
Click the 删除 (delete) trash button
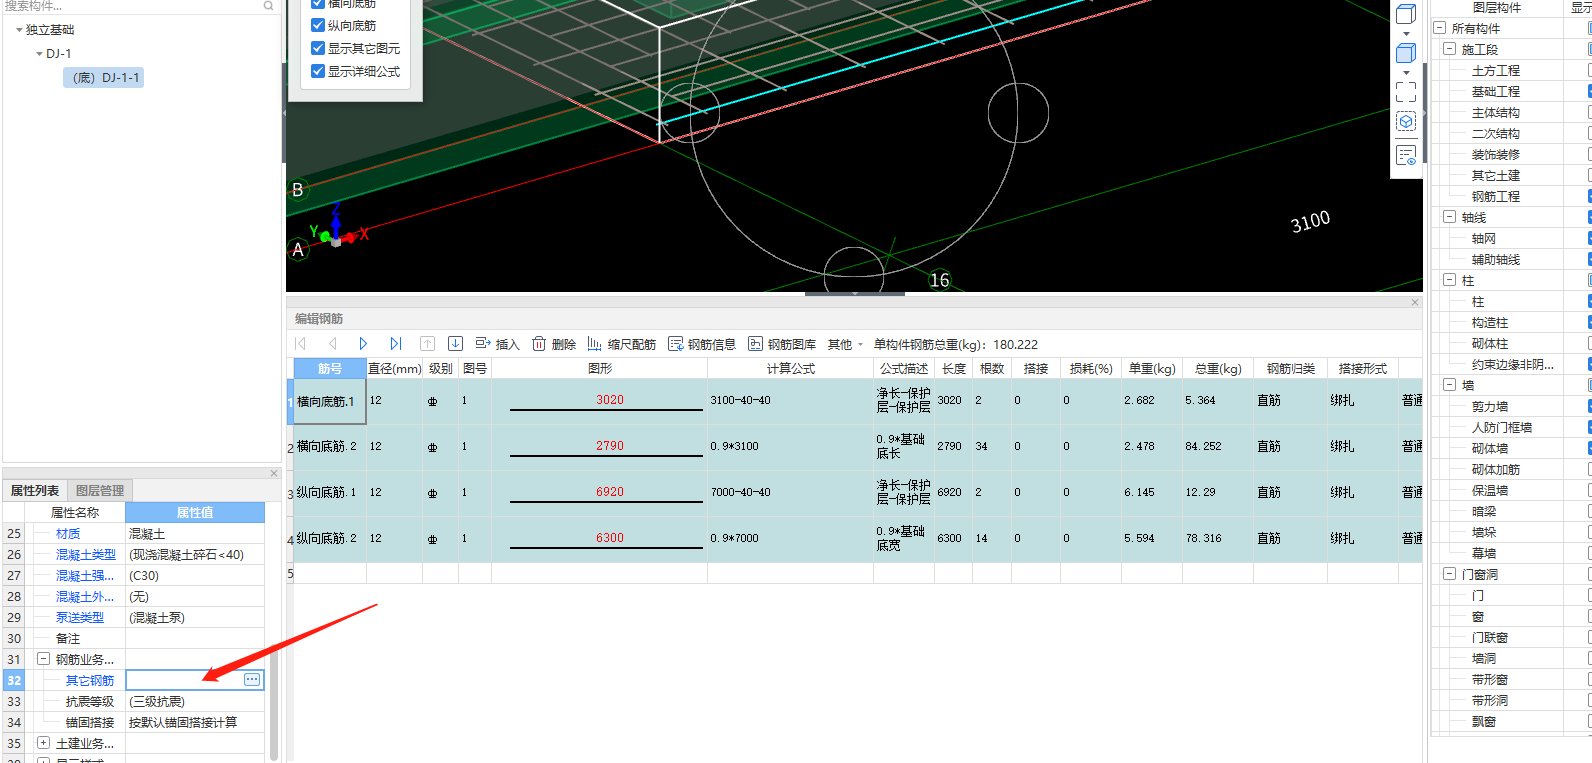point(554,344)
